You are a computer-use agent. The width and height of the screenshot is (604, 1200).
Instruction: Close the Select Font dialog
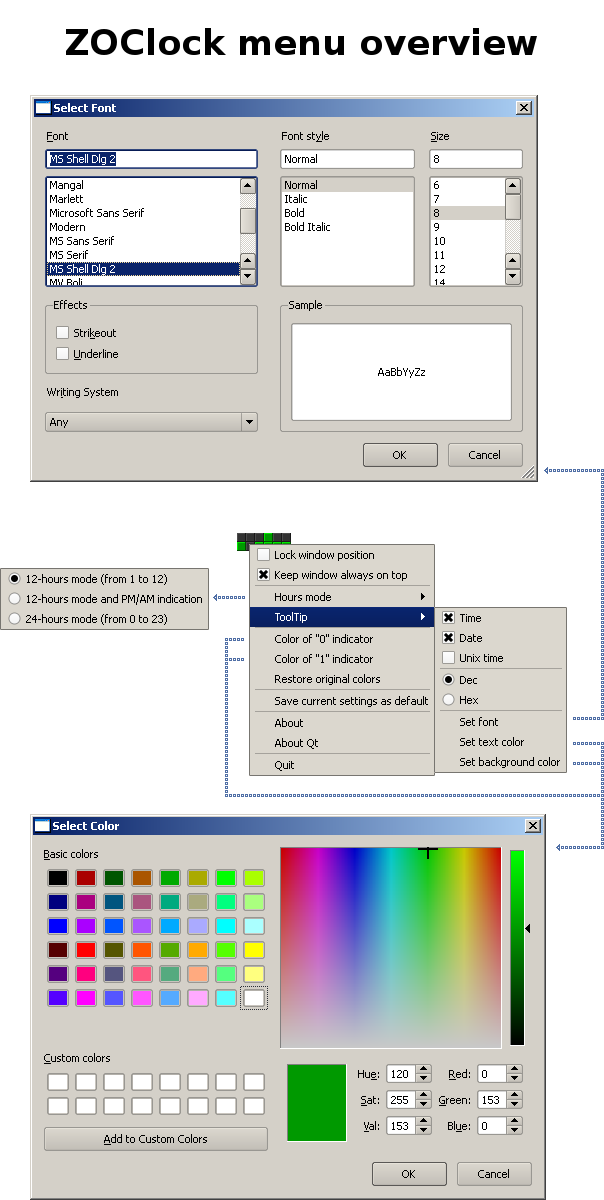point(523,107)
